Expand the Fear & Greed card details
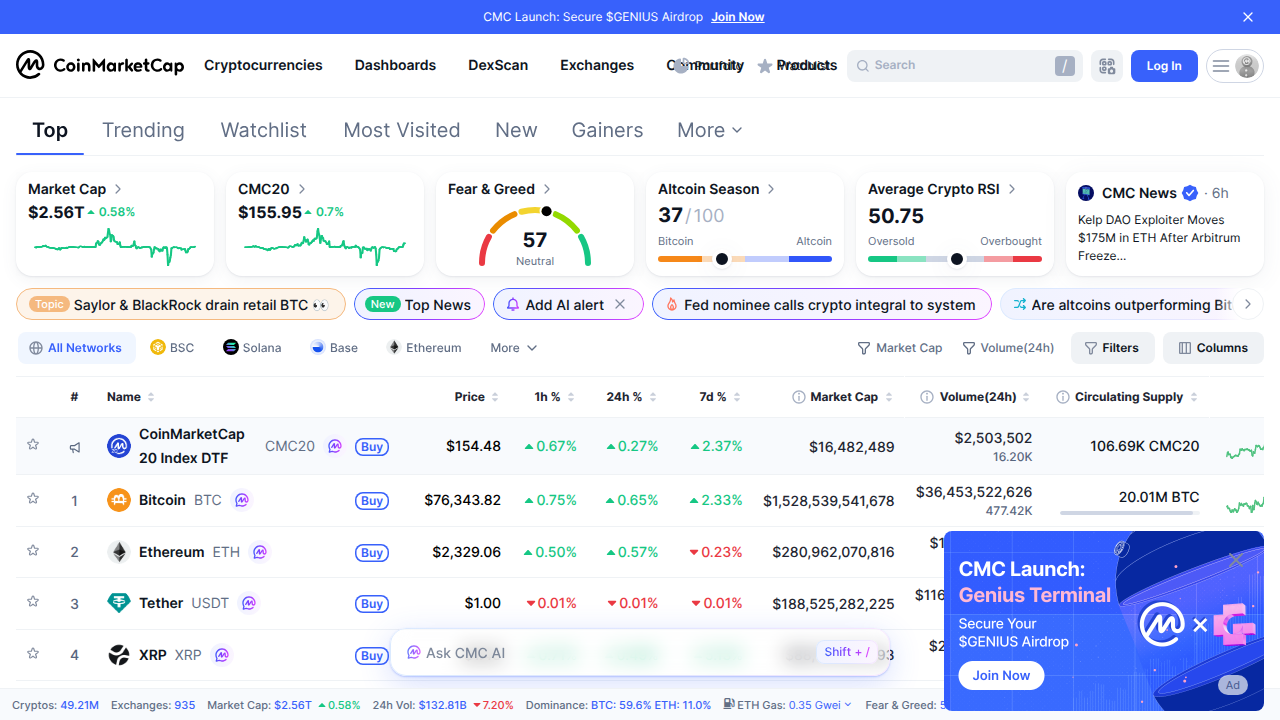This screenshot has width=1280, height=720. (547, 188)
